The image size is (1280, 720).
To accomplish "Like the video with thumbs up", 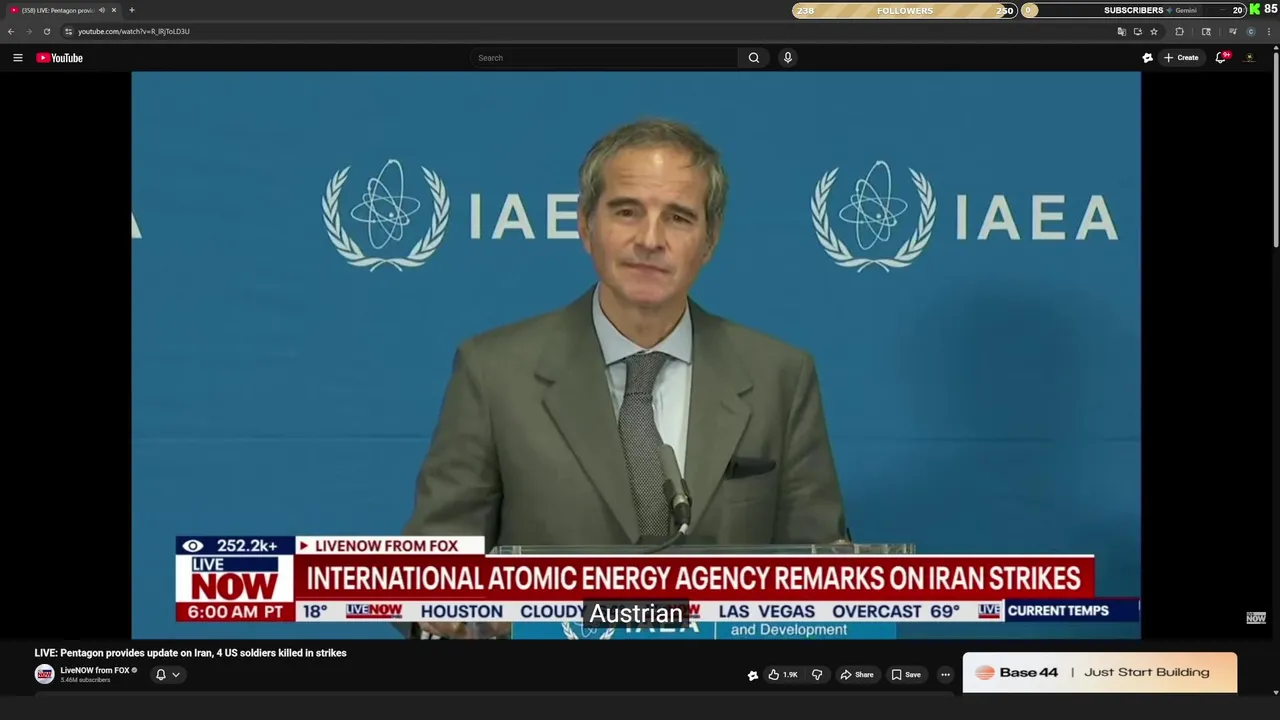I will 782,675.
